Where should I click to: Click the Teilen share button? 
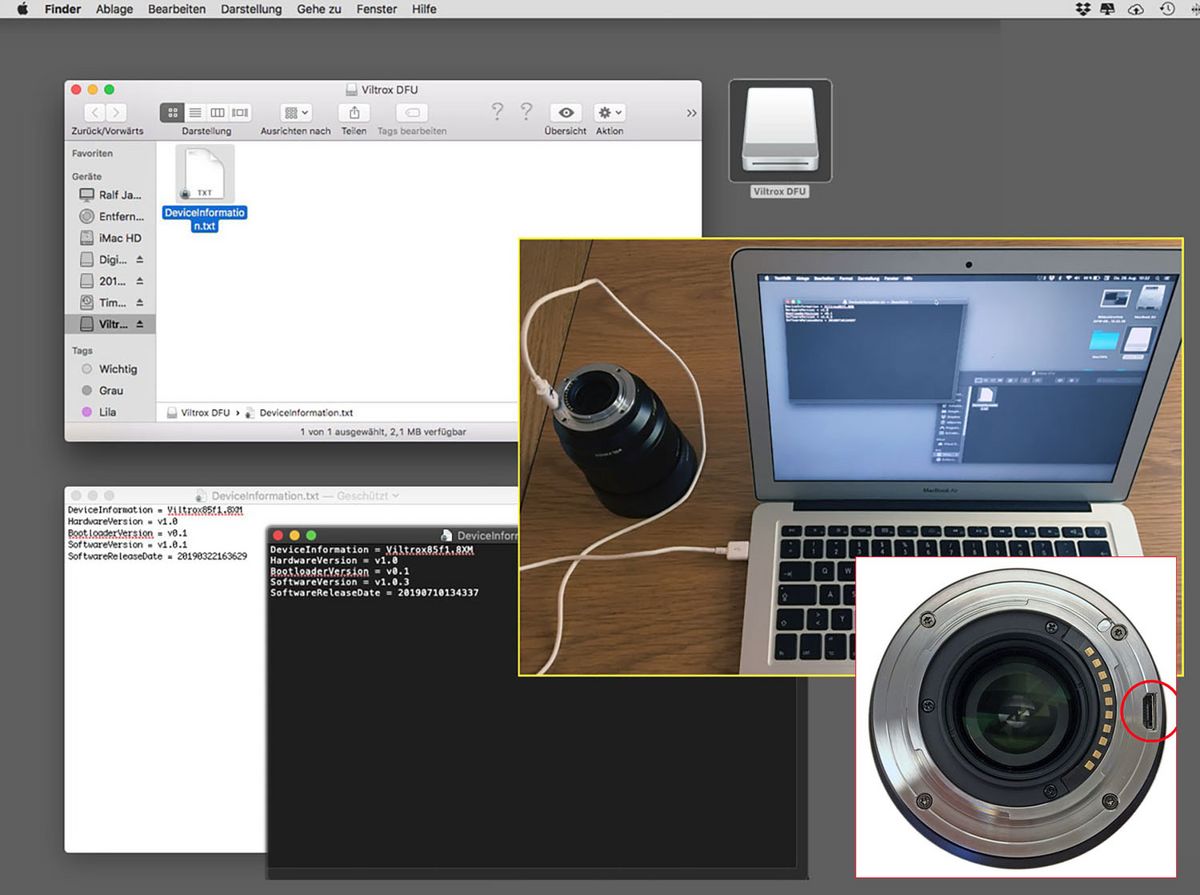[353, 113]
